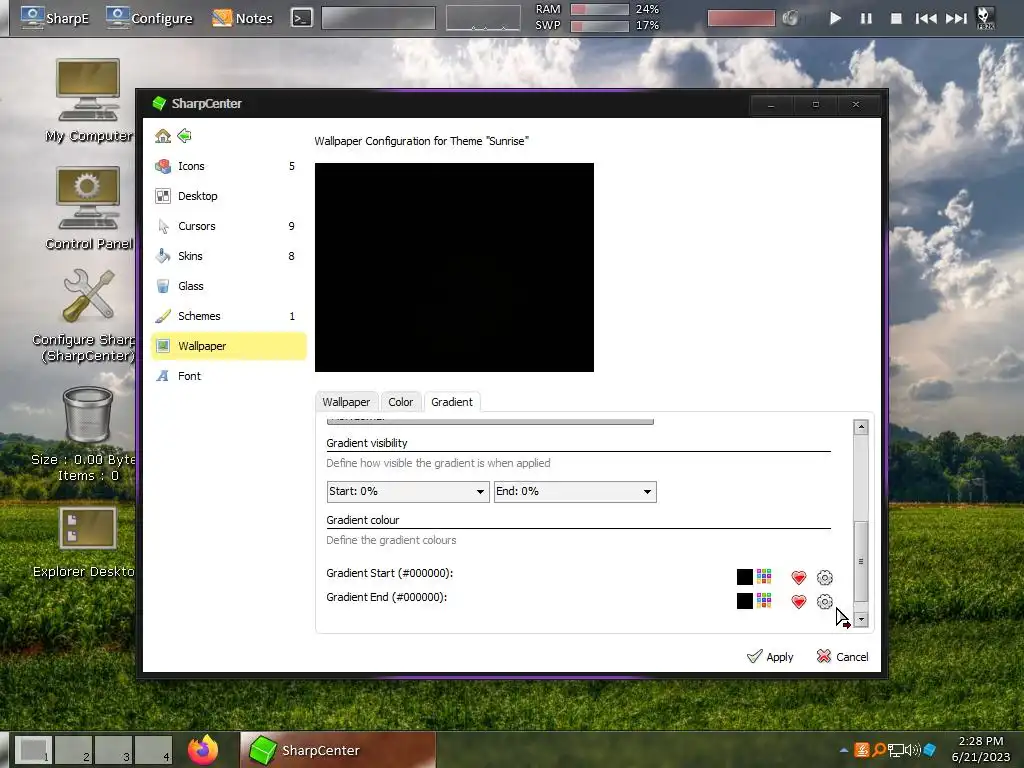Click the Next track media button

(x=956, y=18)
